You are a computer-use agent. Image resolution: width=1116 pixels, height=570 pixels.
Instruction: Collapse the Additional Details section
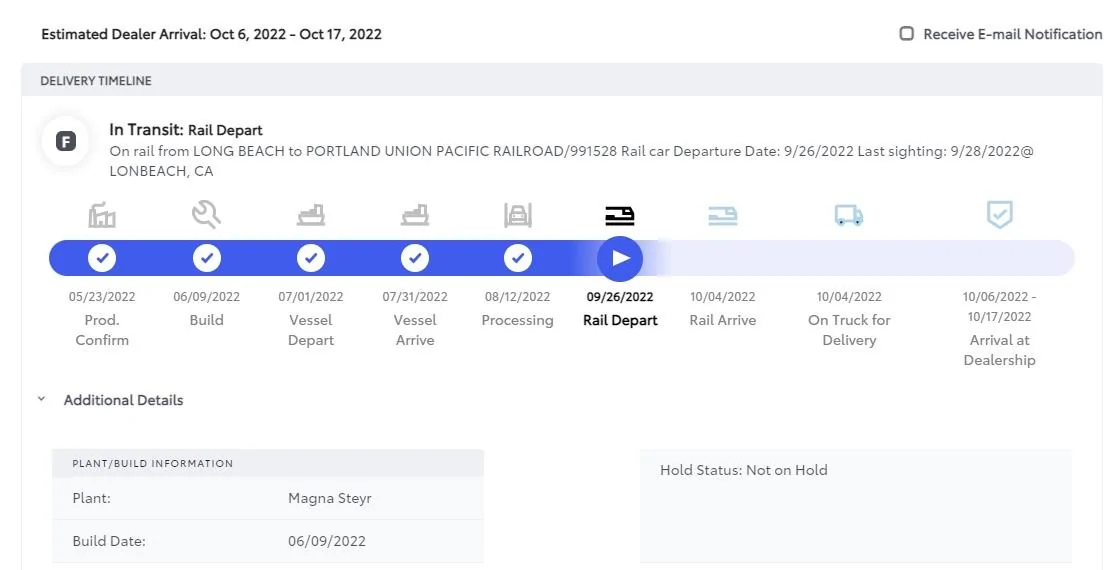pyautogui.click(x=41, y=399)
